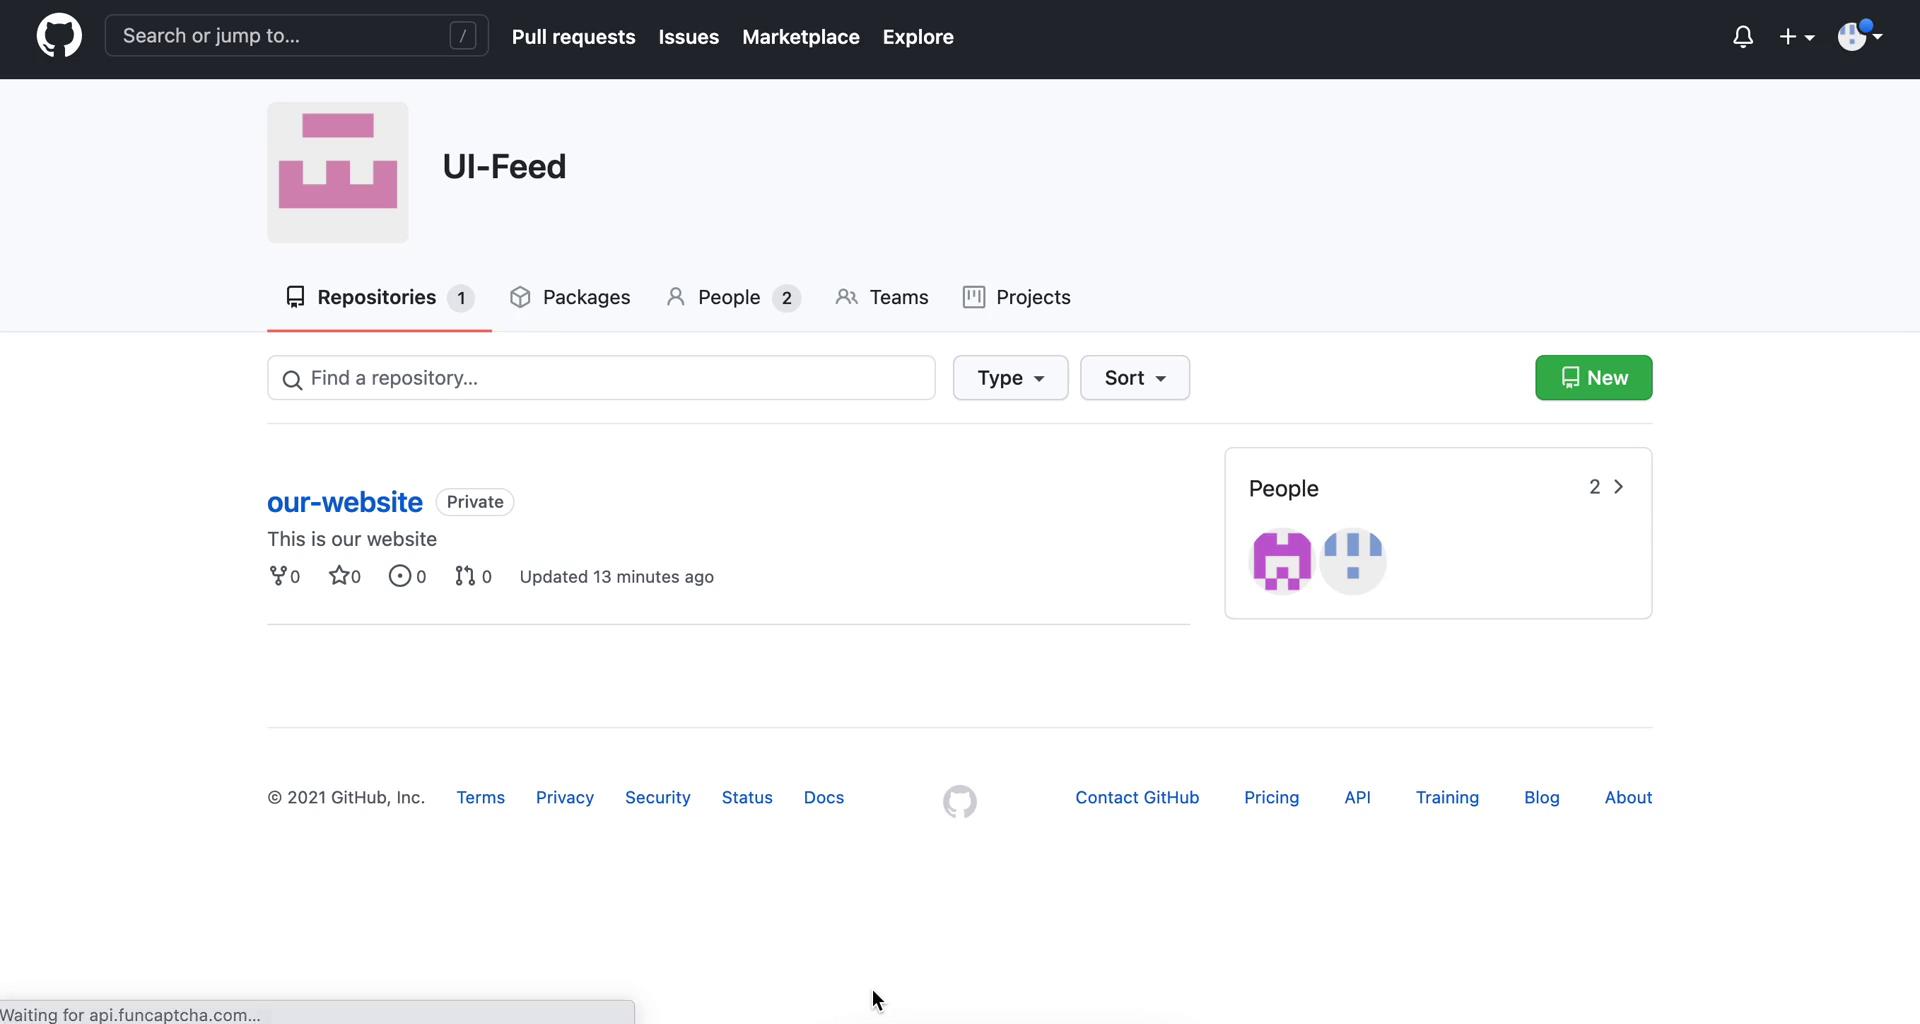Open Issues in top navigation
This screenshot has width=1920, height=1024.
click(x=689, y=37)
